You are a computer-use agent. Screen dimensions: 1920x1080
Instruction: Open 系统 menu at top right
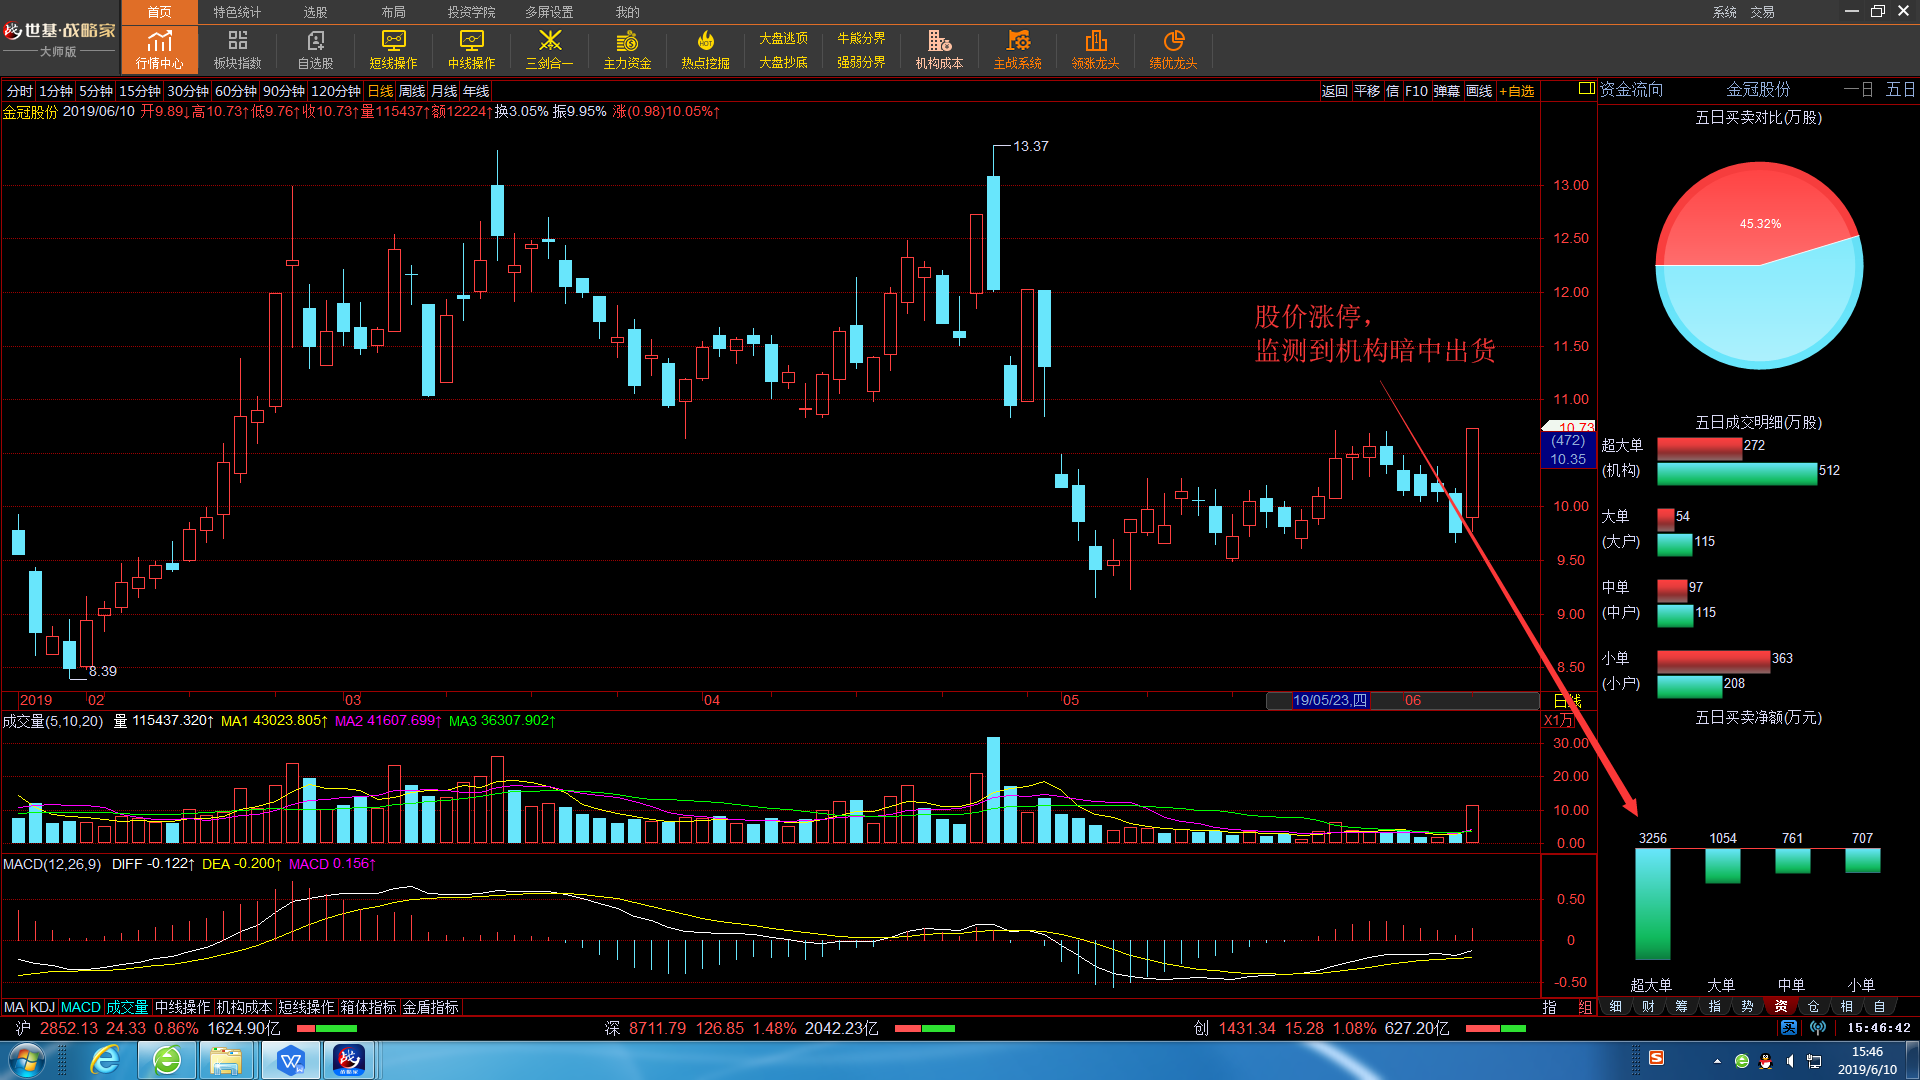pyautogui.click(x=1725, y=12)
